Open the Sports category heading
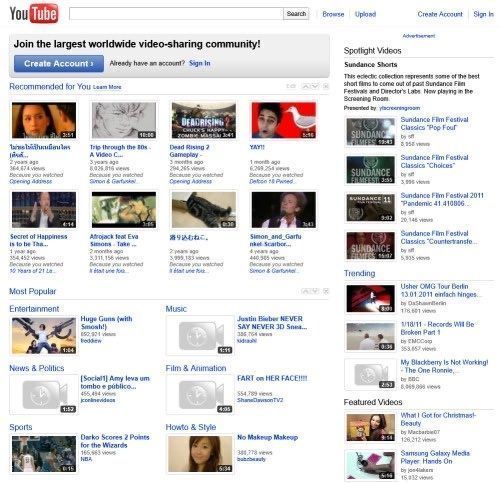The height and width of the screenshot is (483, 500). tap(21, 427)
